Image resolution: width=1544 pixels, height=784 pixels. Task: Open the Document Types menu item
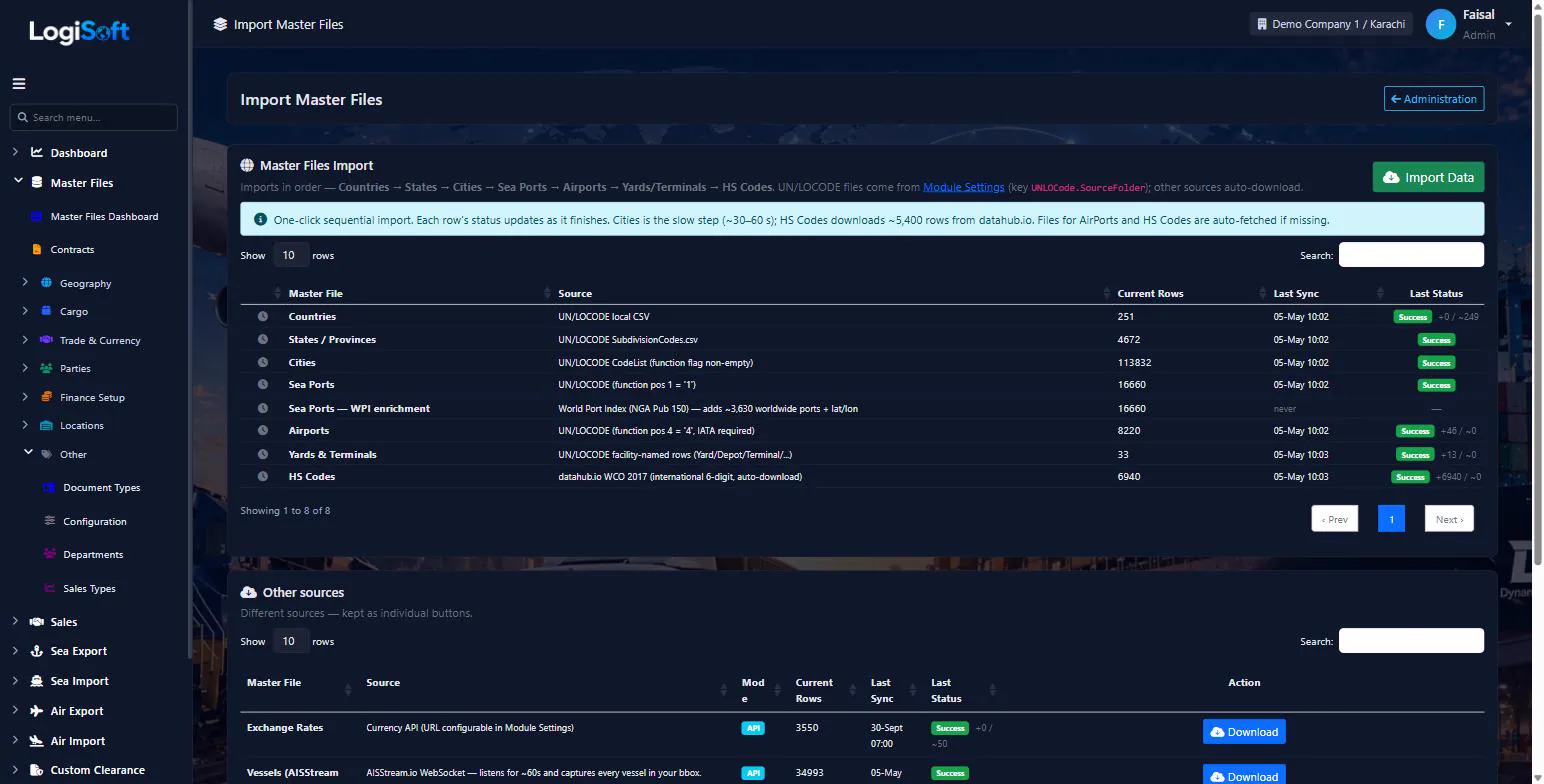click(101, 488)
